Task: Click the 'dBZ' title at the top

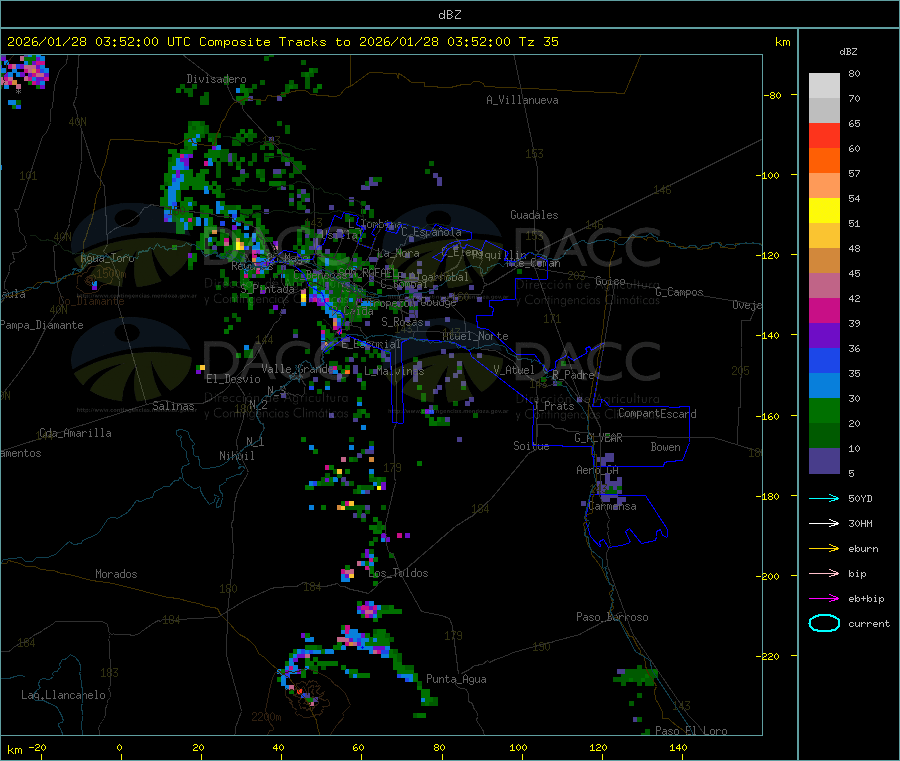Action: point(449,15)
